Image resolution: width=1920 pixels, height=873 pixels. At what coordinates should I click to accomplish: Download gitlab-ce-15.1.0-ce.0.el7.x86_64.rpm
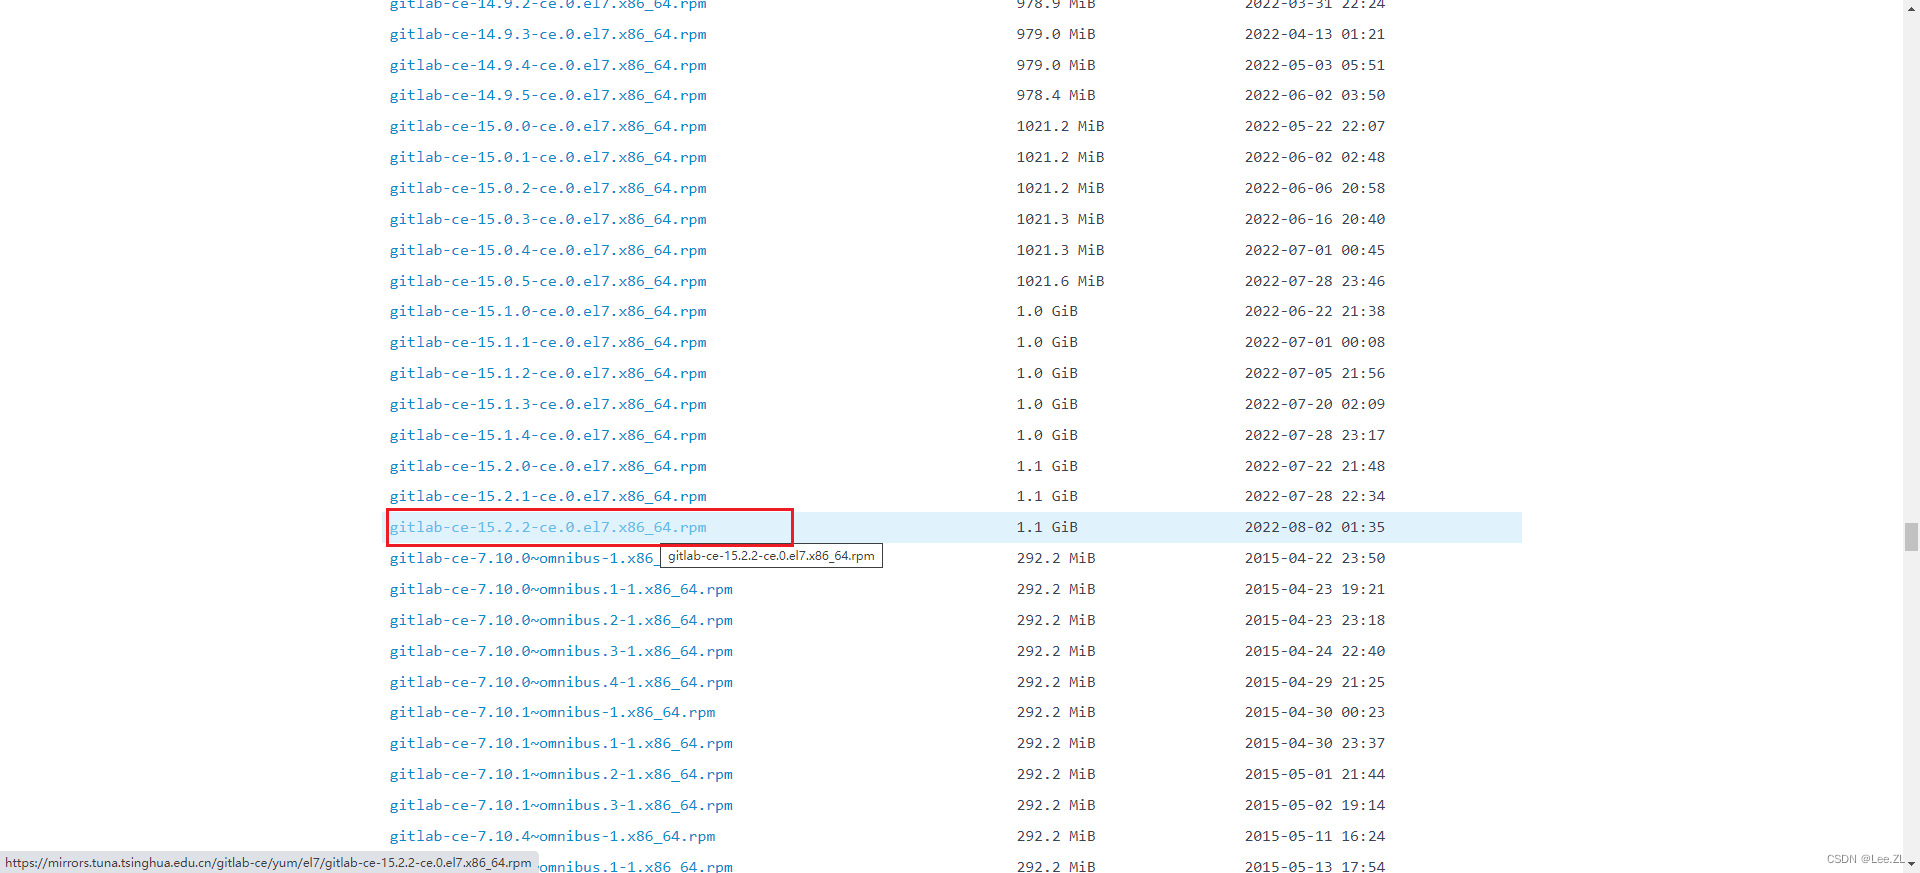click(548, 311)
